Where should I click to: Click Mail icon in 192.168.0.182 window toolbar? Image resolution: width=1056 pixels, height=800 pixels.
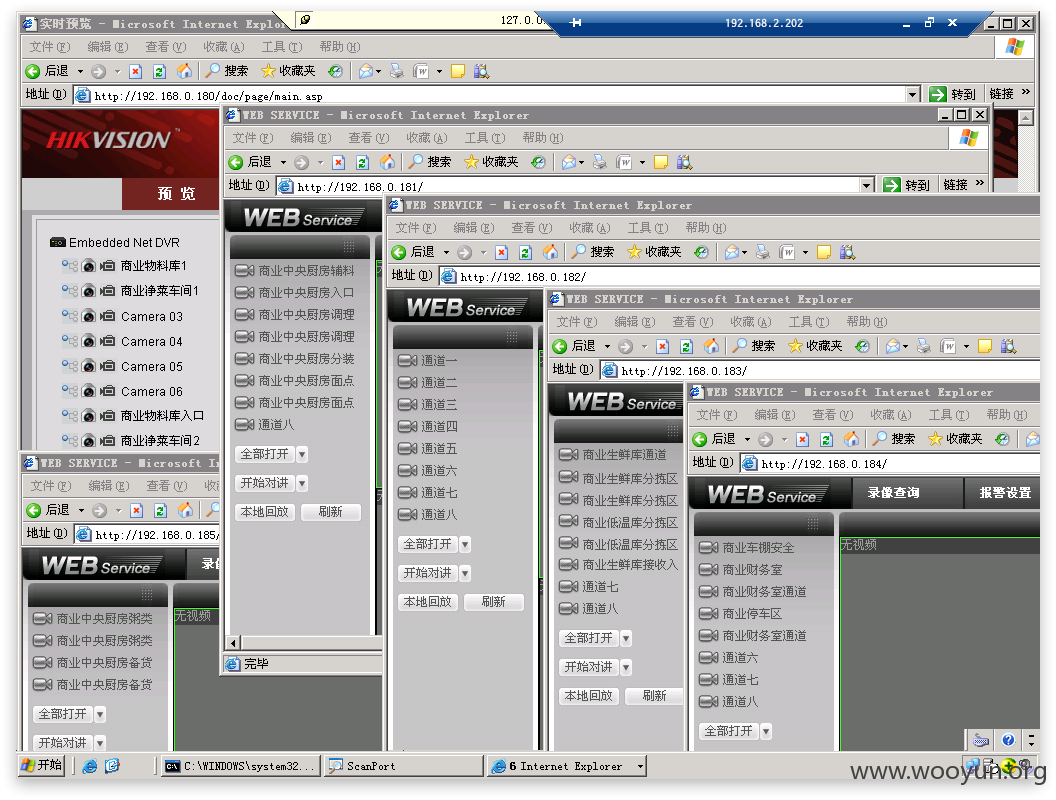tap(732, 252)
